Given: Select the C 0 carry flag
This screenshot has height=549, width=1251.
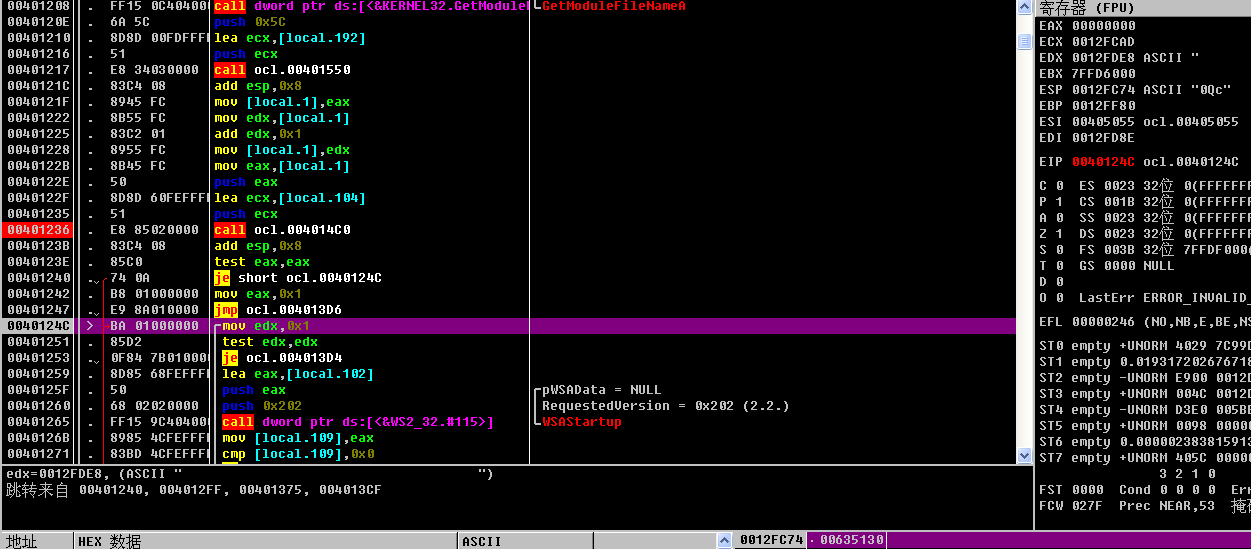Looking at the screenshot, I should click(1051, 186).
